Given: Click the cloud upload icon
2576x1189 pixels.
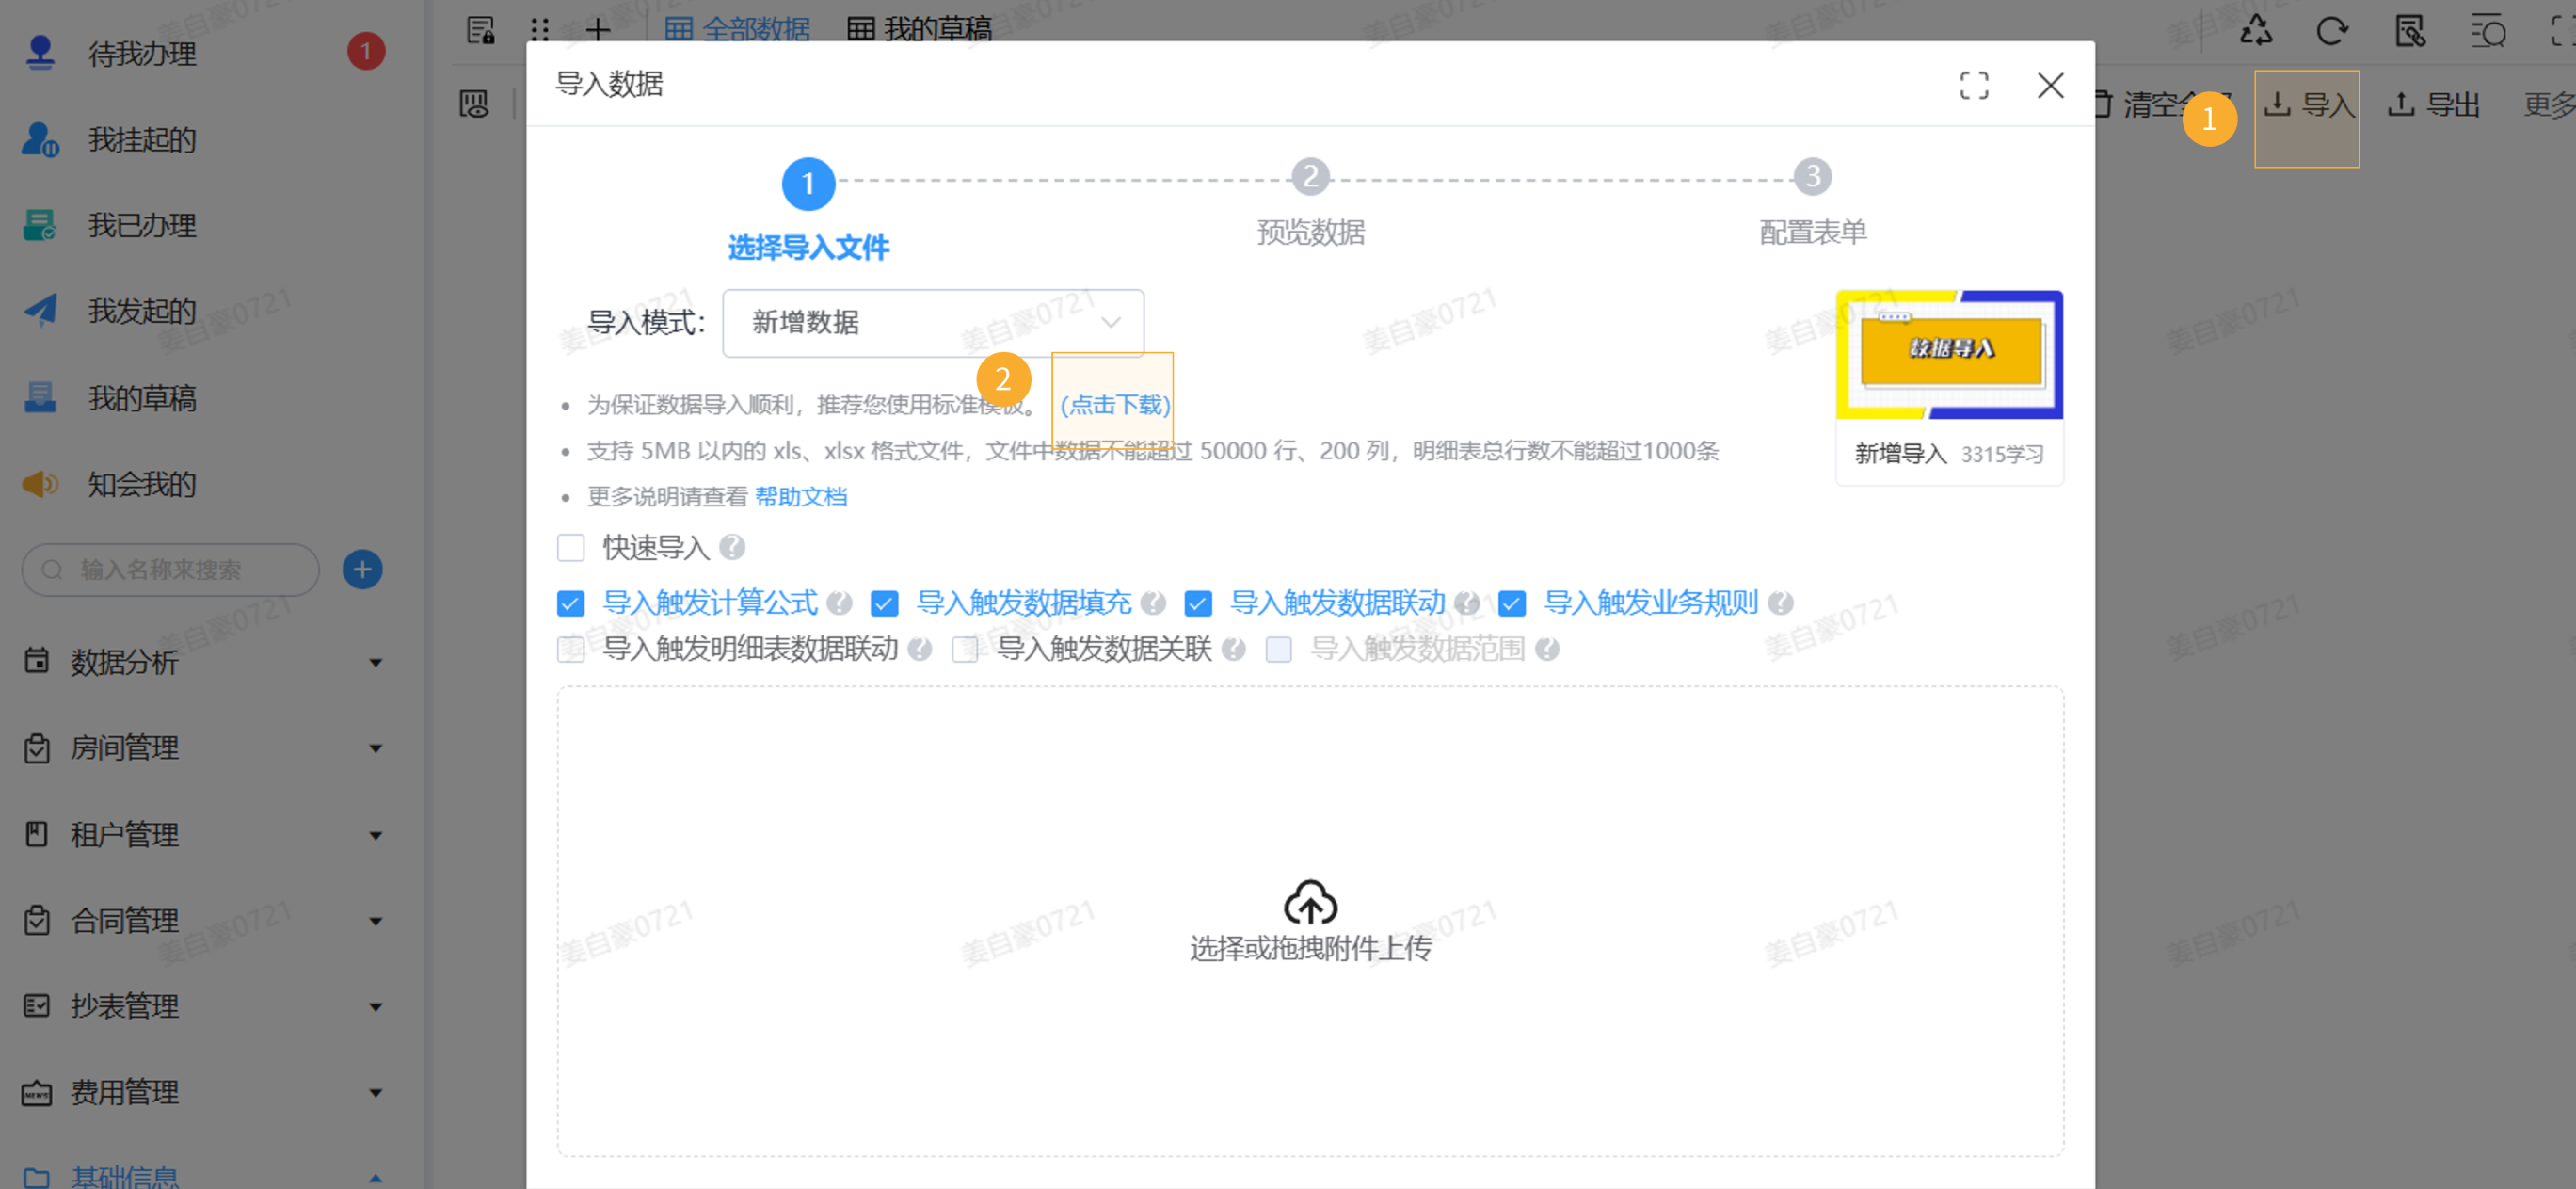Looking at the screenshot, I should coord(1310,901).
